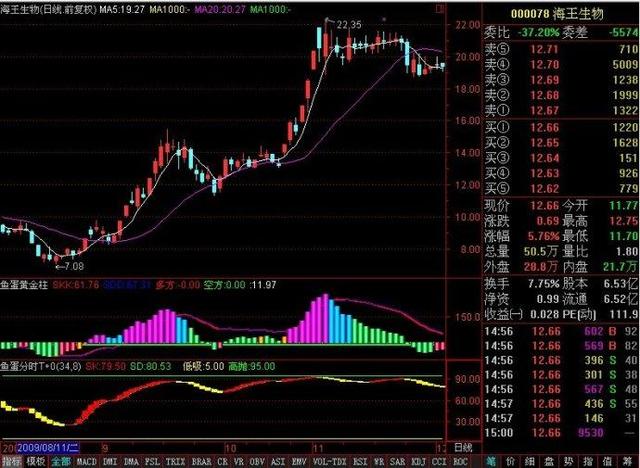
Task: Click the 卖① ask row at 12.67
Action: (x=561, y=110)
